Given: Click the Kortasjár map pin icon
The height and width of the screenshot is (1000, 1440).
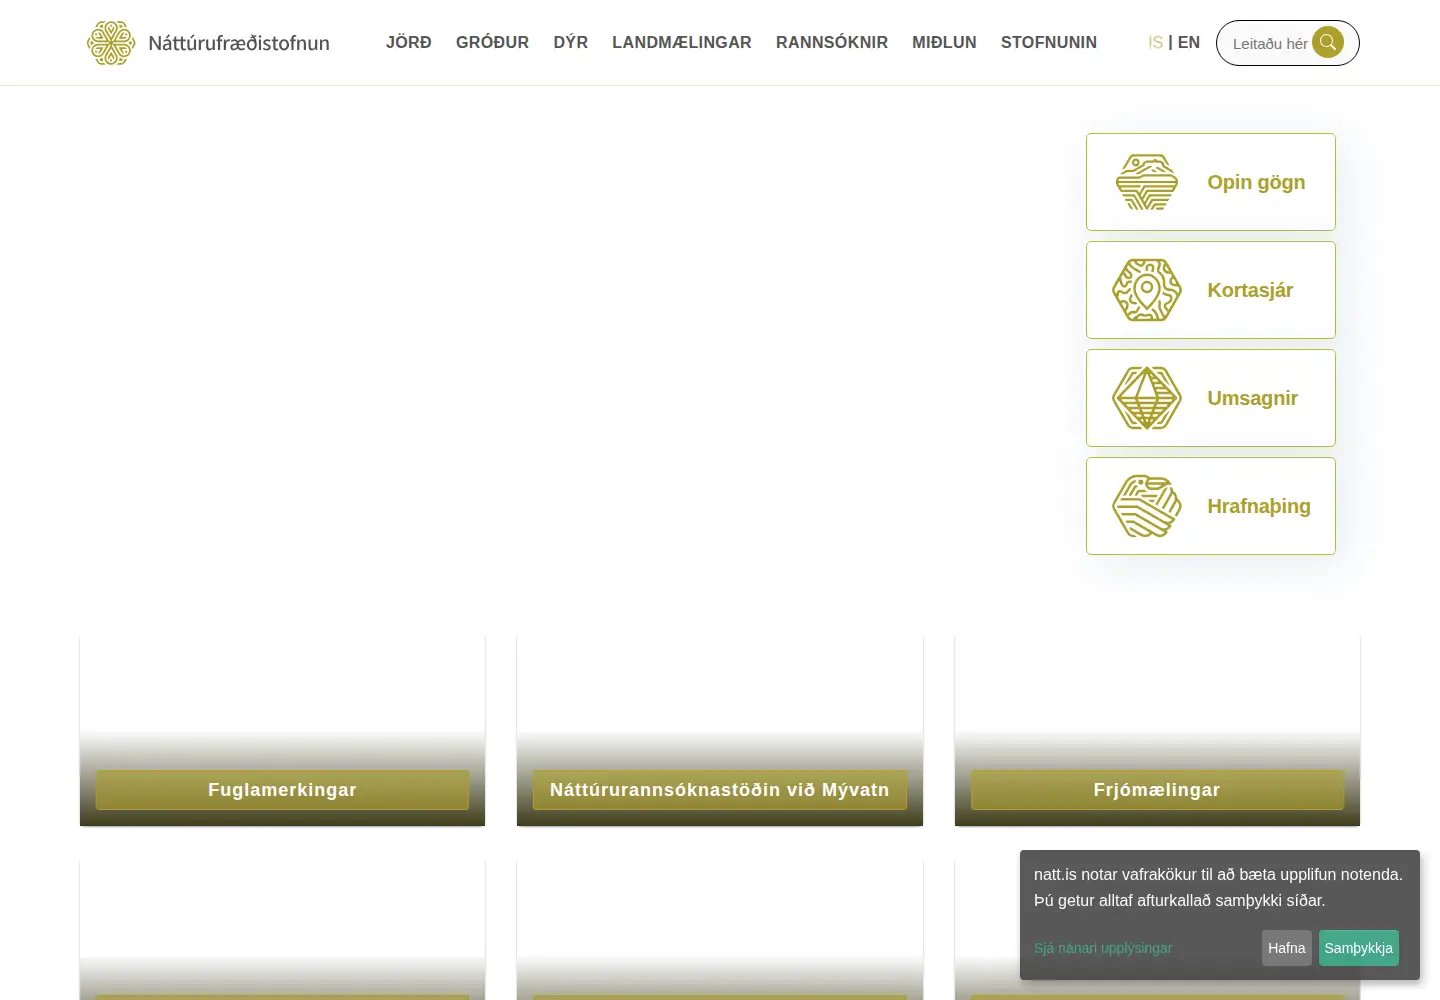Looking at the screenshot, I should 1147,290.
